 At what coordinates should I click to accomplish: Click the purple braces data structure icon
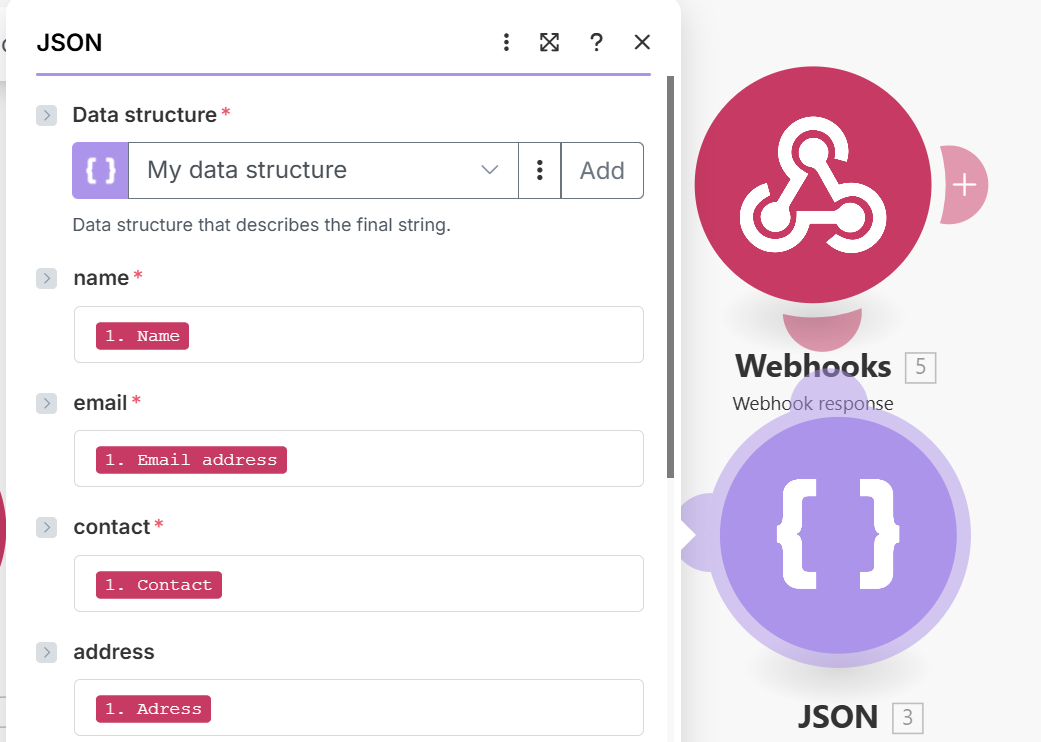tap(100, 171)
